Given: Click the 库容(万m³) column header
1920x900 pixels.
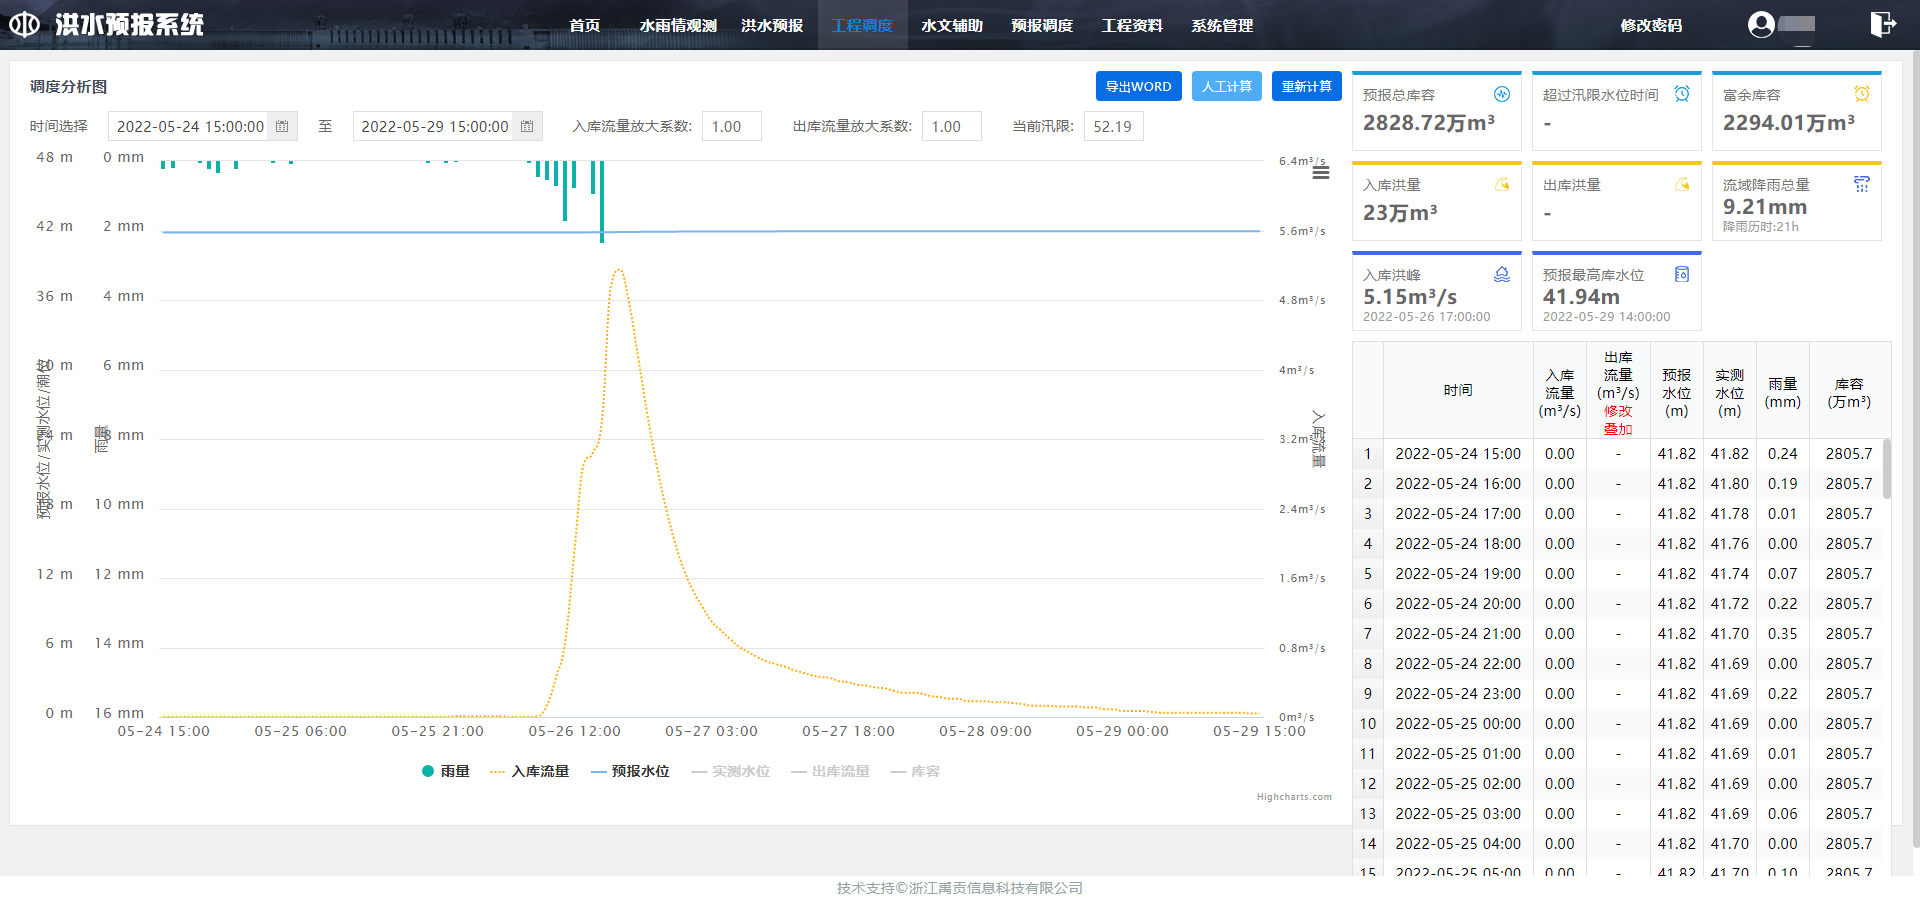Looking at the screenshot, I should click(1849, 392).
